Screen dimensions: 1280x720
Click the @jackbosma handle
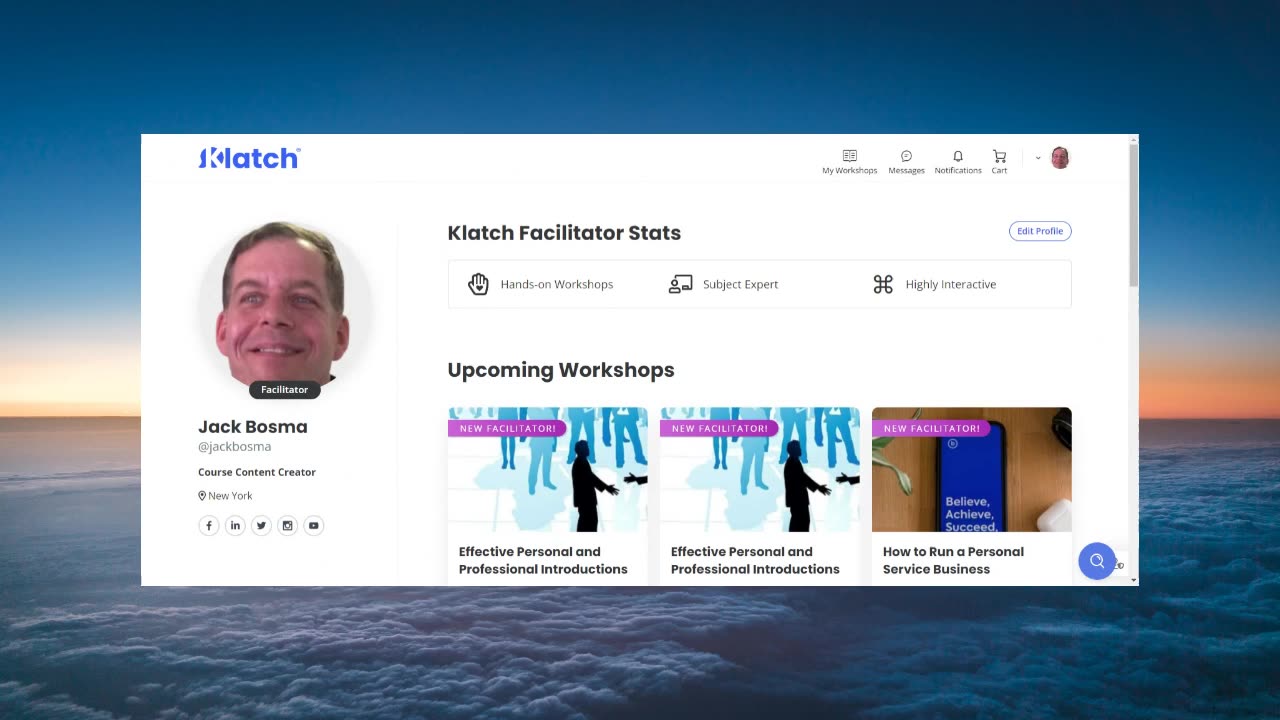click(235, 446)
